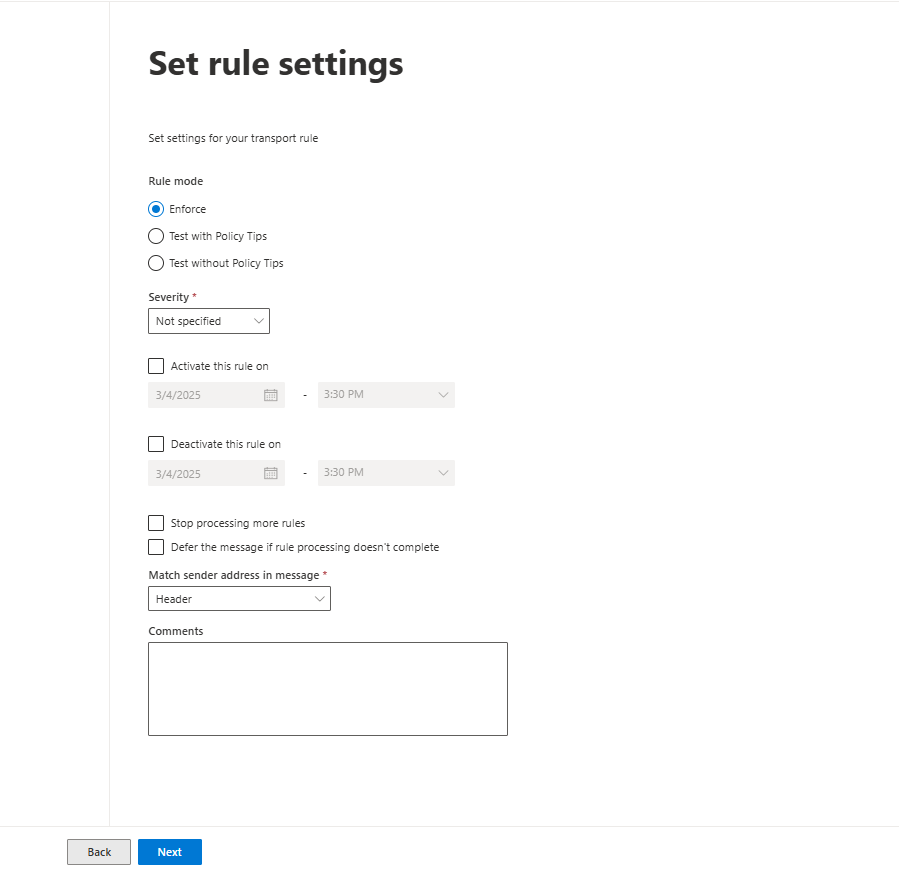Click Severity dropdown chevron arrow

click(x=259, y=321)
